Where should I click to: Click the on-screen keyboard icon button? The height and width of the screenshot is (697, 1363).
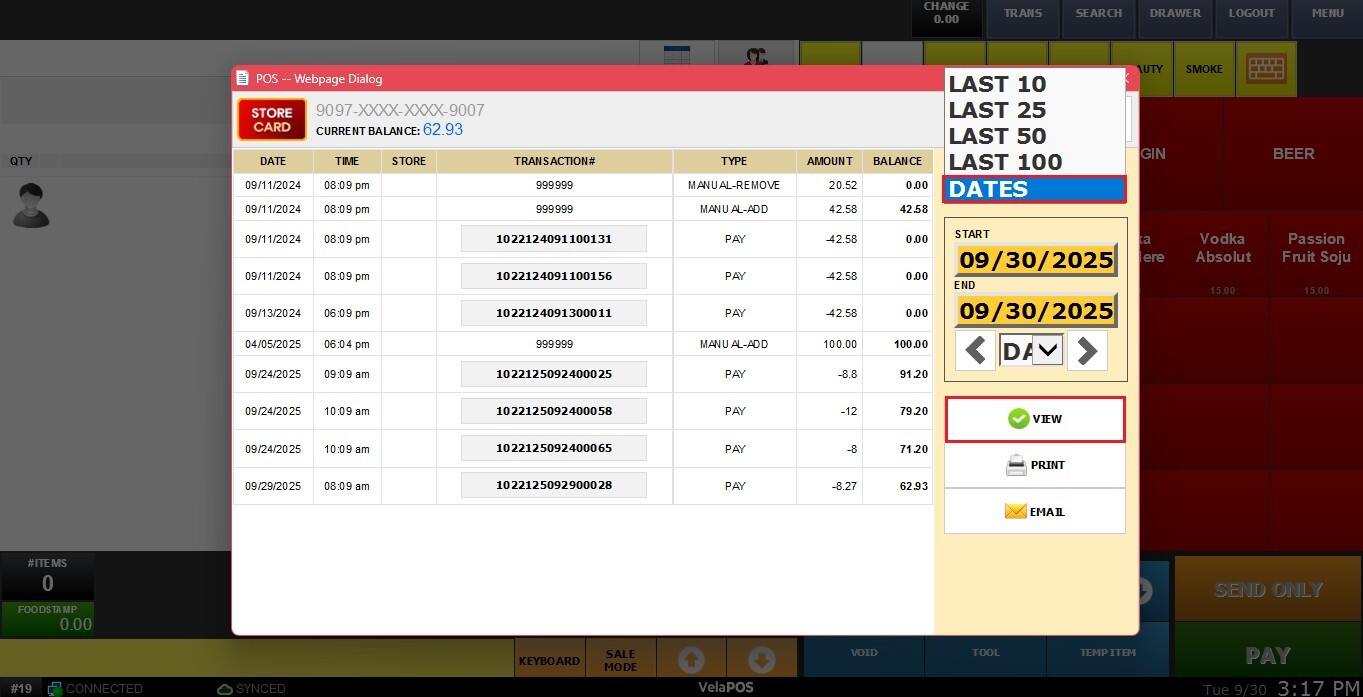click(1266, 69)
